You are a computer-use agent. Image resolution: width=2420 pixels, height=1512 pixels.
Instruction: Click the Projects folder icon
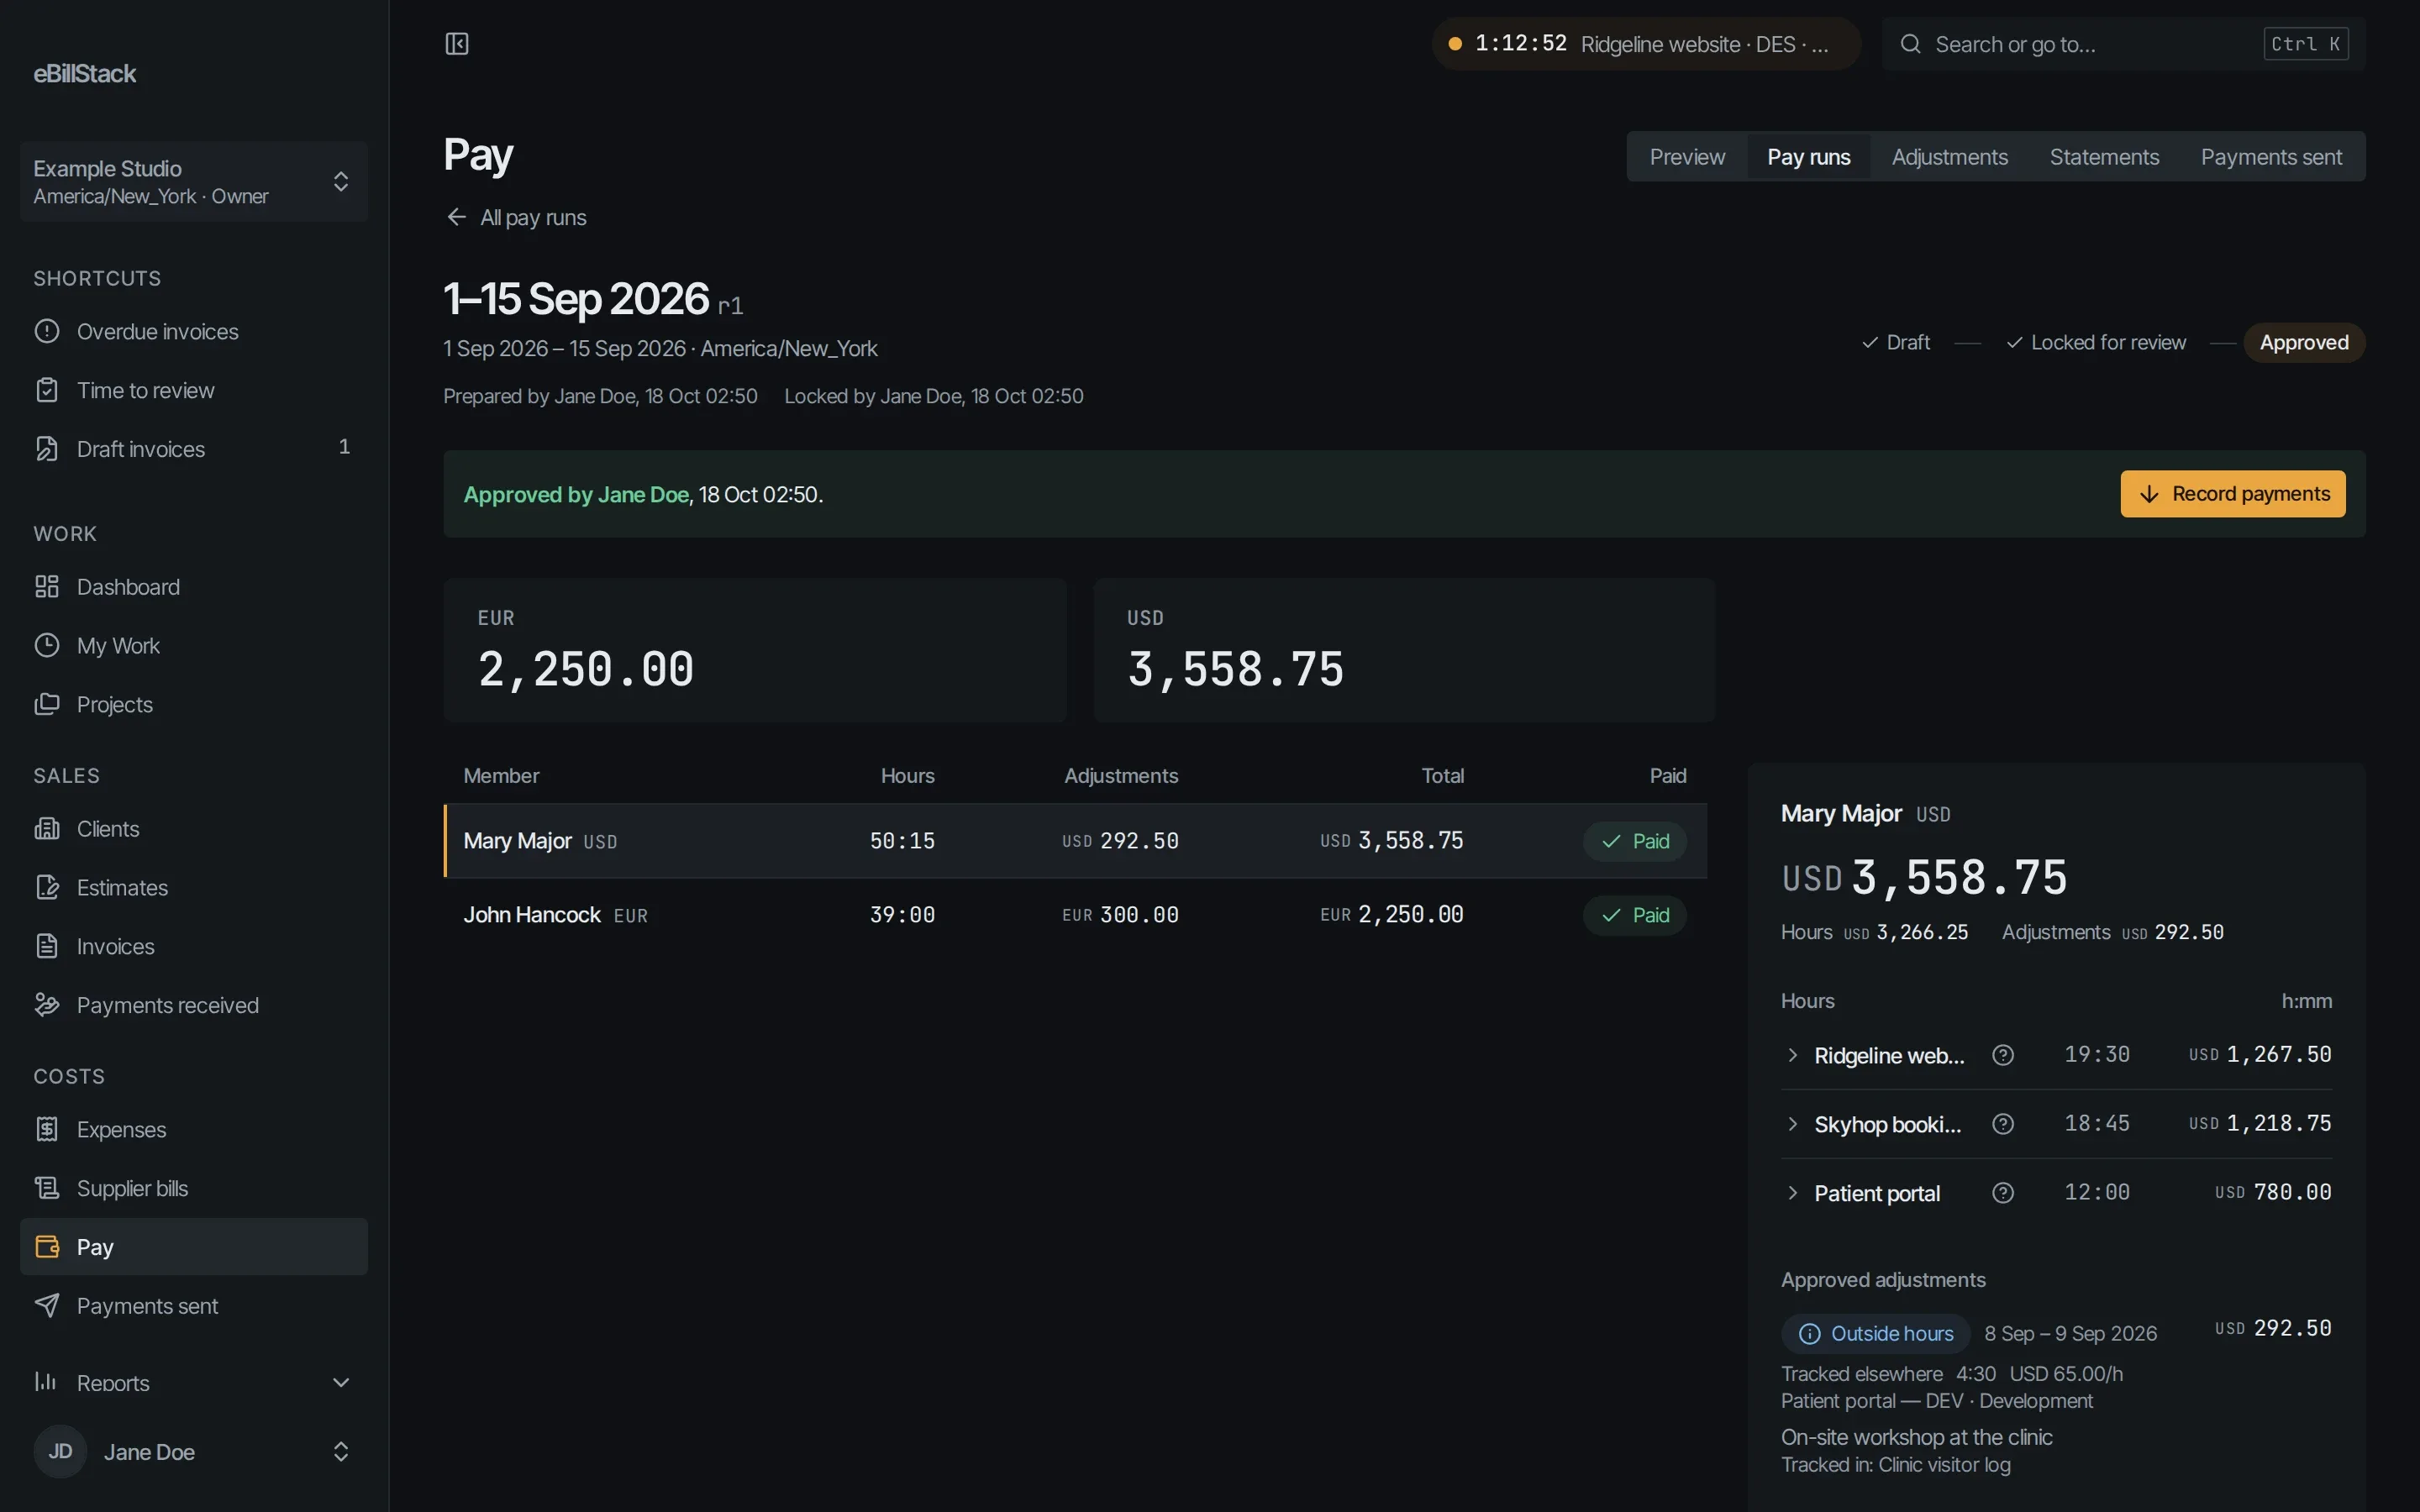(47, 704)
